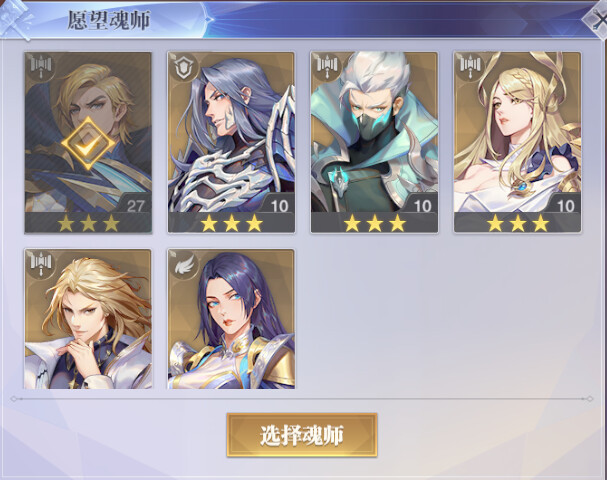Click three-star rating under masked character
Screen dimensions: 607x480
[x=375, y=223]
